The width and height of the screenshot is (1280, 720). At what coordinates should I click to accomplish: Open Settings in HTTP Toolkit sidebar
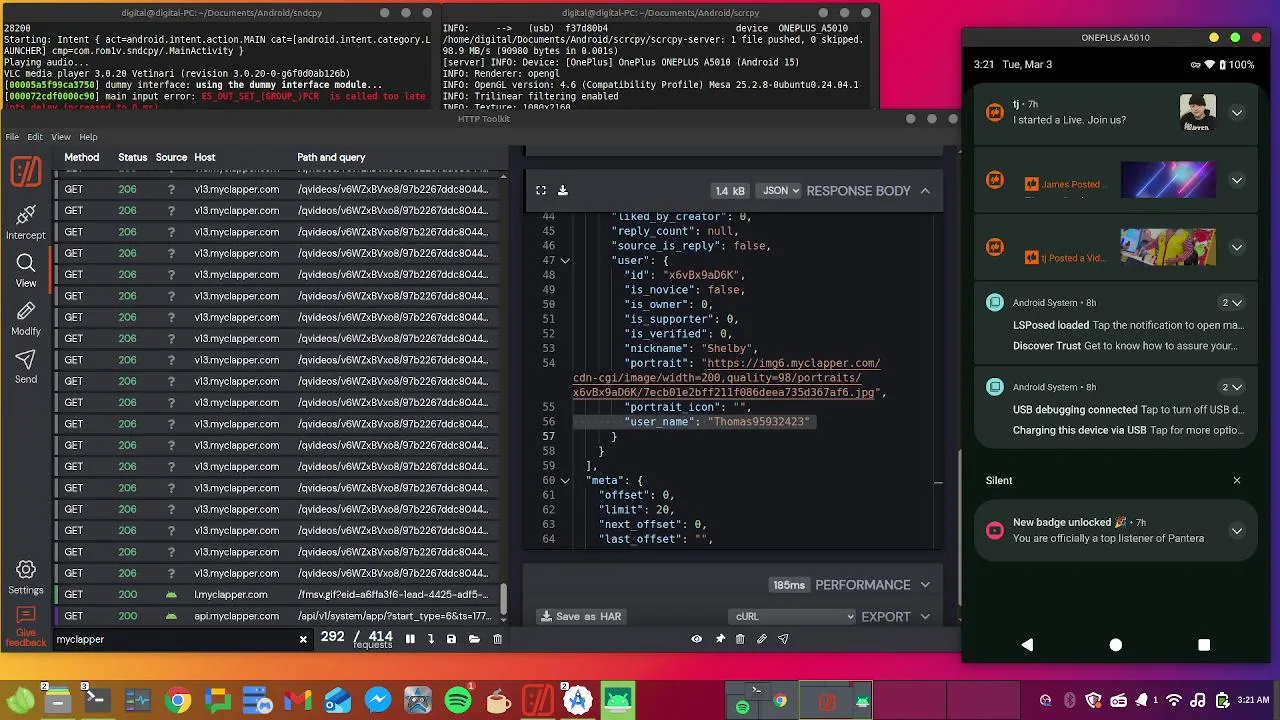click(x=26, y=577)
